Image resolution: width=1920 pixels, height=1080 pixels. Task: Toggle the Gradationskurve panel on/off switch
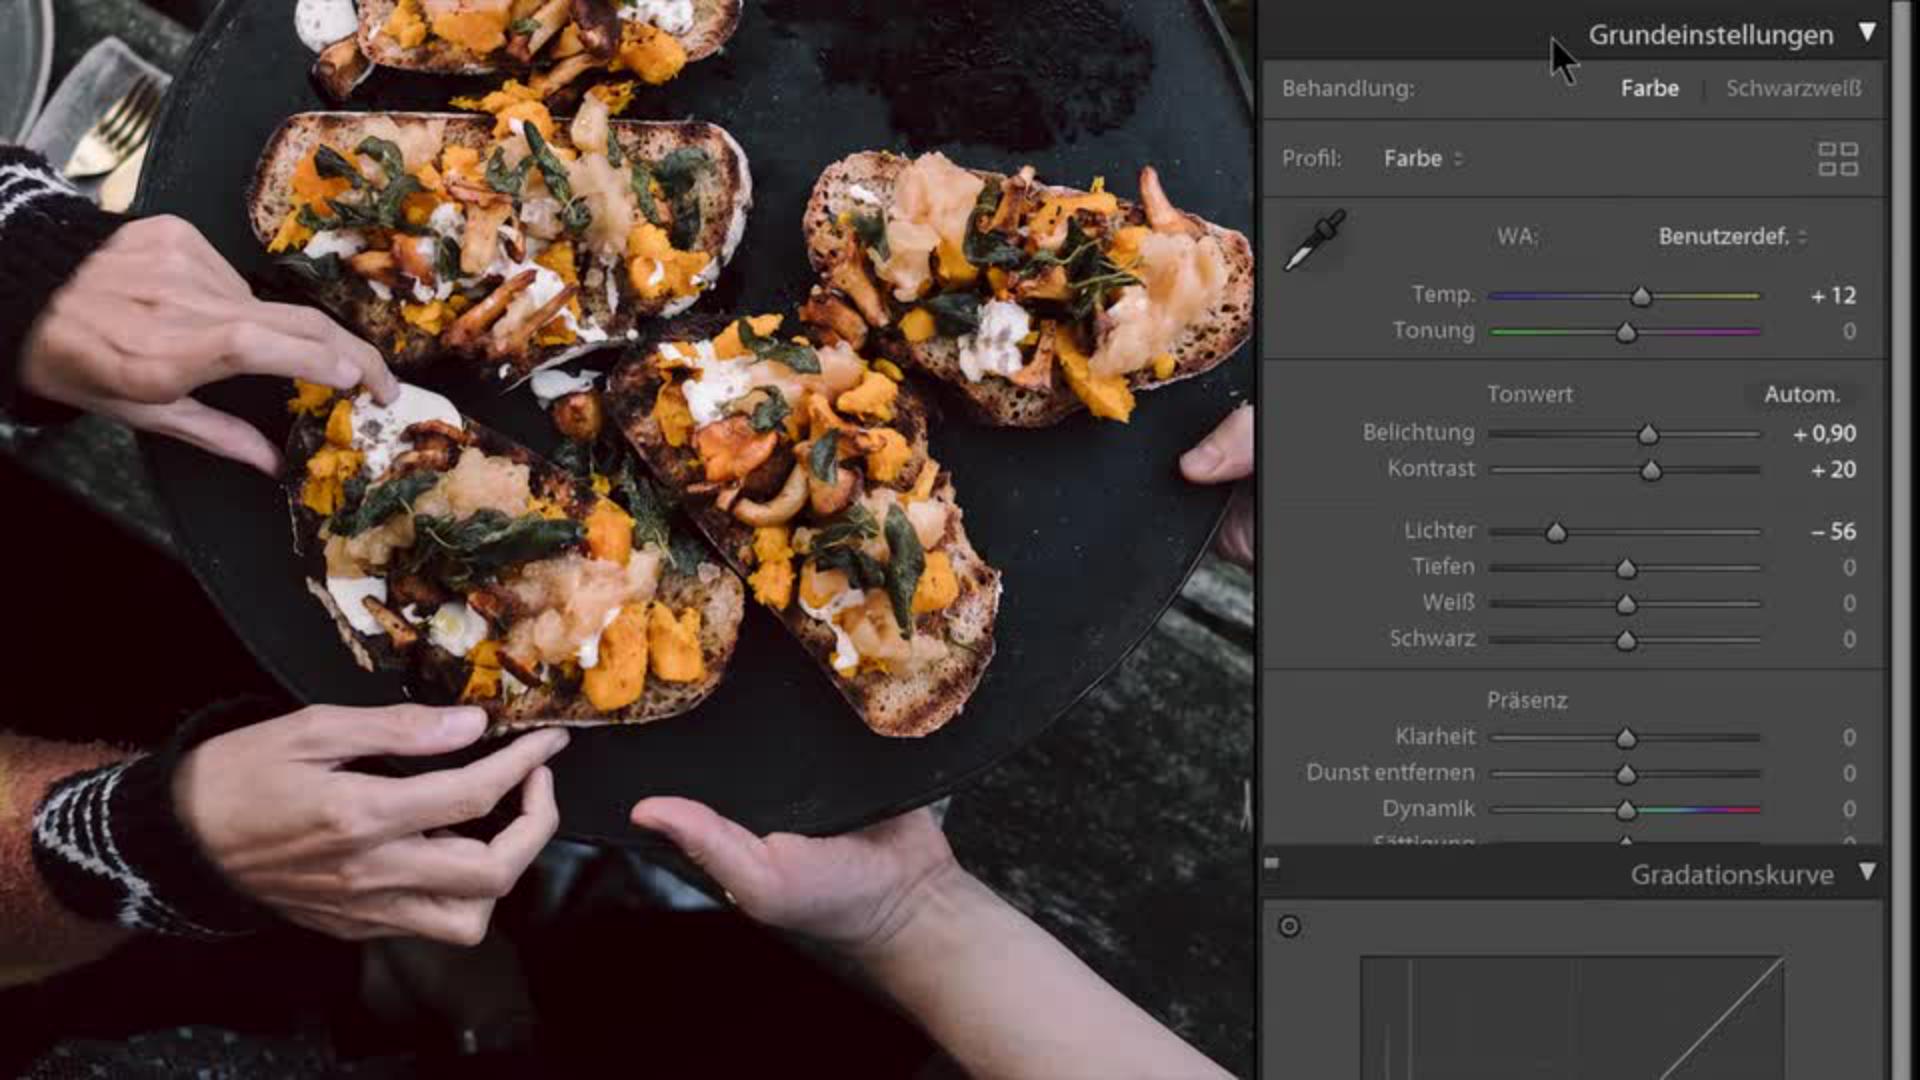point(1271,864)
